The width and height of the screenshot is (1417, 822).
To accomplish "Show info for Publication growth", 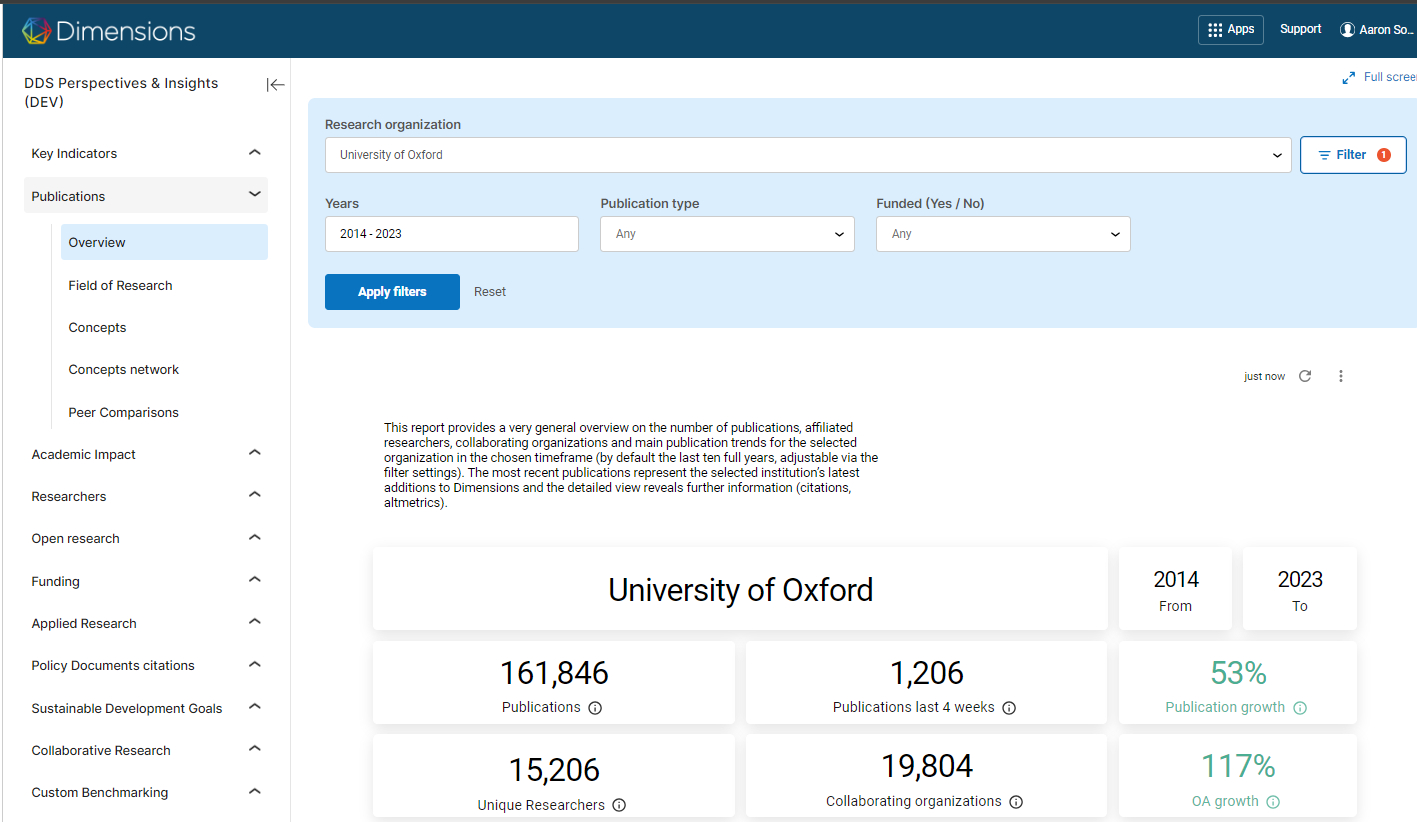I will click(x=1300, y=708).
